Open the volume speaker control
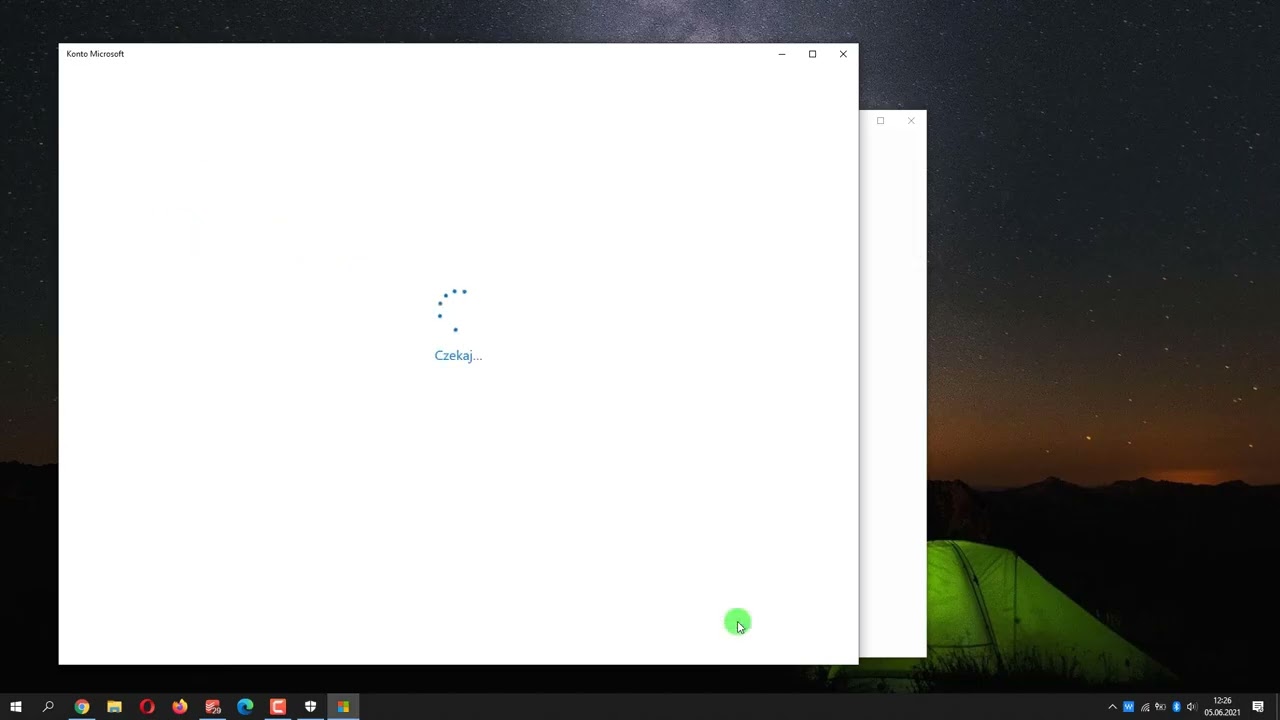The height and width of the screenshot is (720, 1280). [1191, 707]
